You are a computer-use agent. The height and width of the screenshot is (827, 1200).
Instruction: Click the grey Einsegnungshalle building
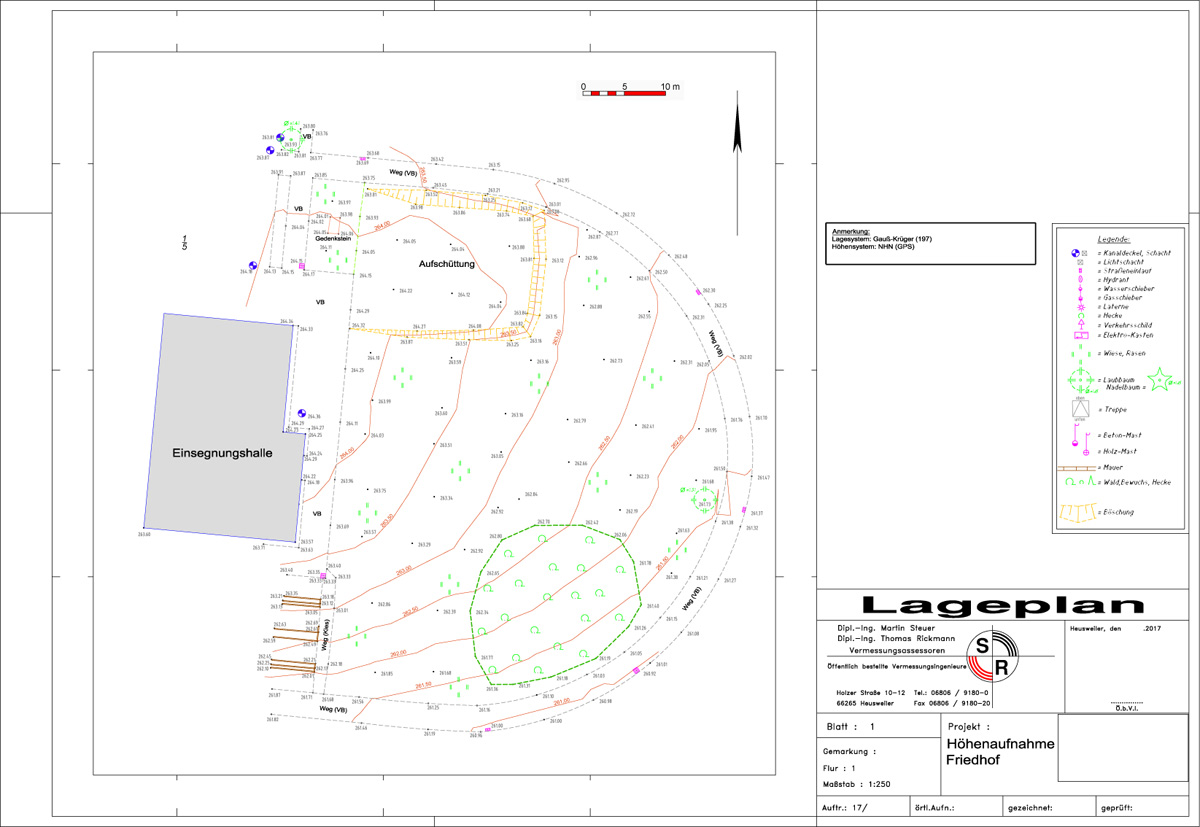coord(224,427)
